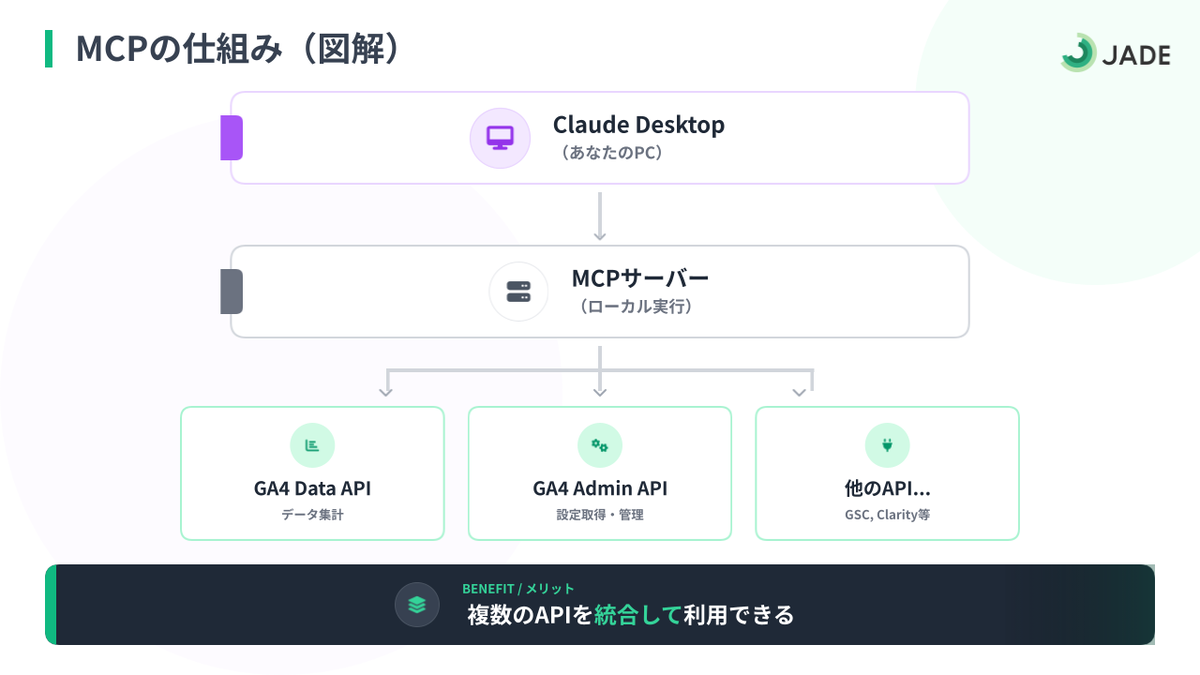
Task: Click the plug icon for other APIs
Action: 887,445
